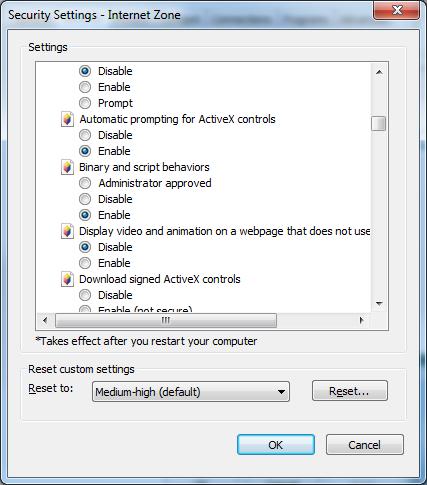This screenshot has height=485, width=427.
Task: Click the Display video and animation setting icon
Action: click(x=67, y=231)
